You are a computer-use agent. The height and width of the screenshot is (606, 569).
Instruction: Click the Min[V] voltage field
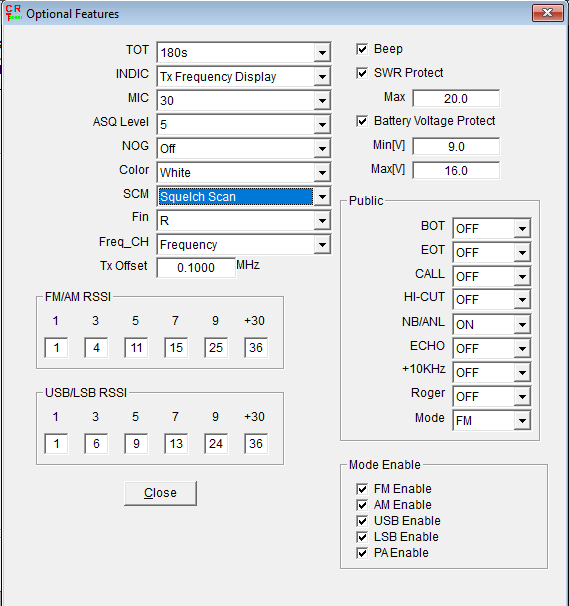[456, 146]
